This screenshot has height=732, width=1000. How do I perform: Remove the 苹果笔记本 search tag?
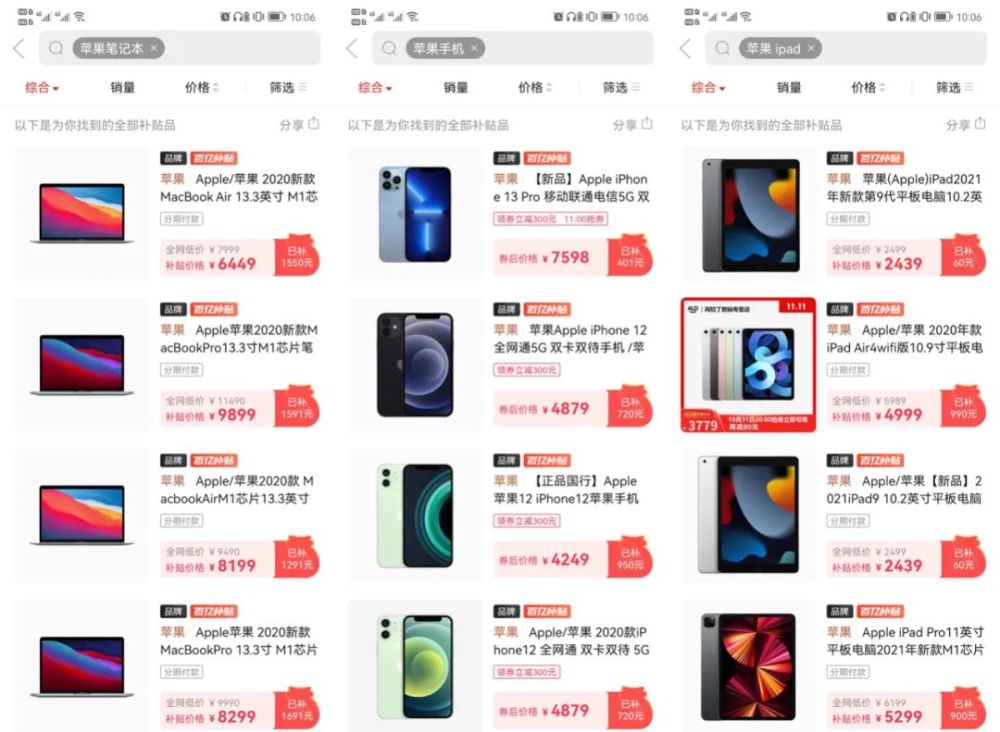154,48
